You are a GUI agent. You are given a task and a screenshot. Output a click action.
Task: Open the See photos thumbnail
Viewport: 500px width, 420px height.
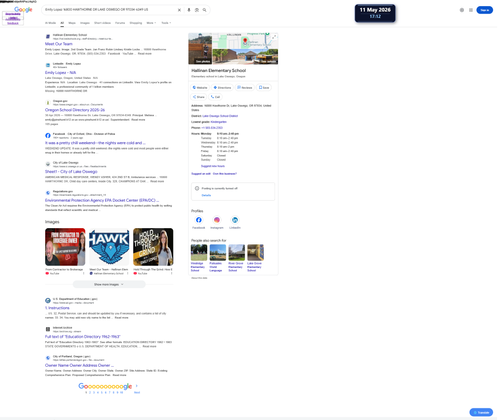pyautogui.click(x=200, y=49)
